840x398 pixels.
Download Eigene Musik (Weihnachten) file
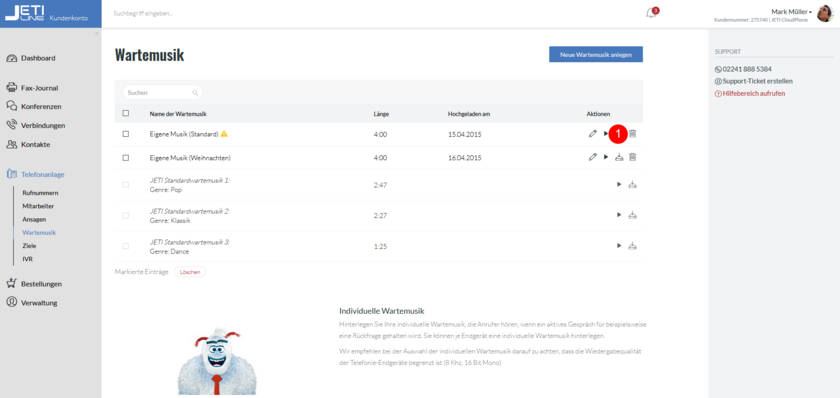pos(619,157)
